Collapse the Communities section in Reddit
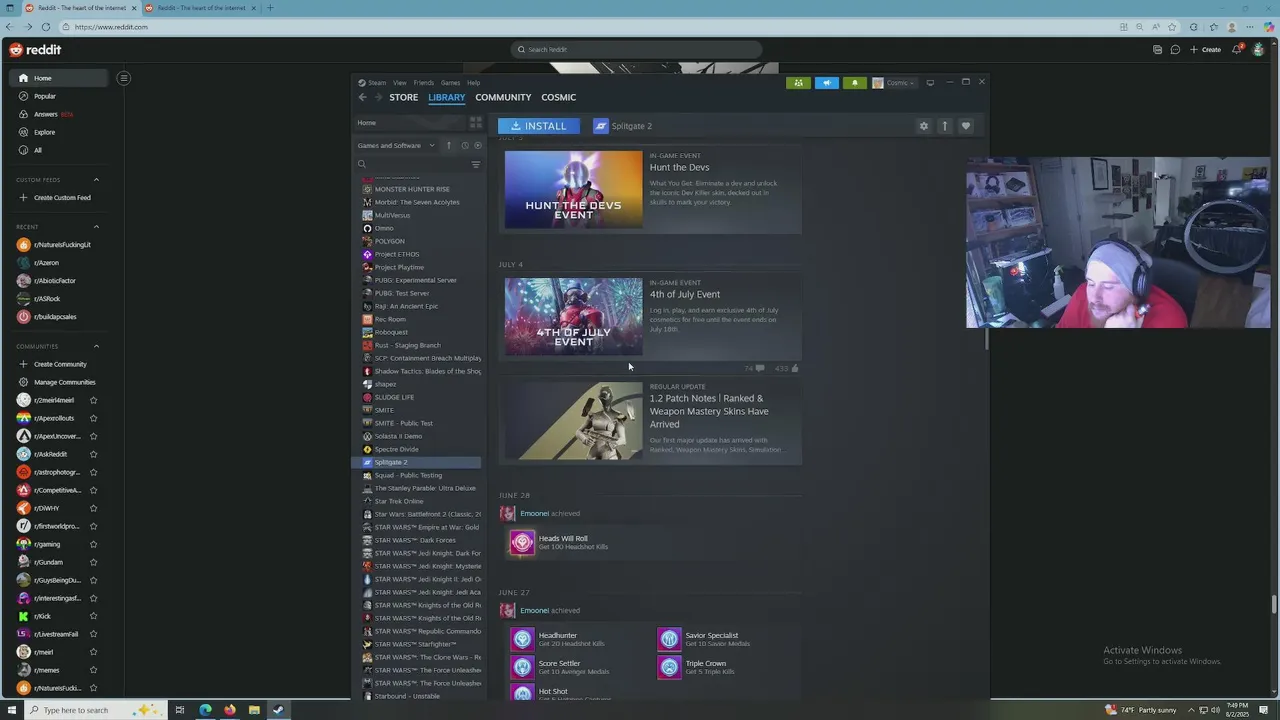 pos(96,346)
